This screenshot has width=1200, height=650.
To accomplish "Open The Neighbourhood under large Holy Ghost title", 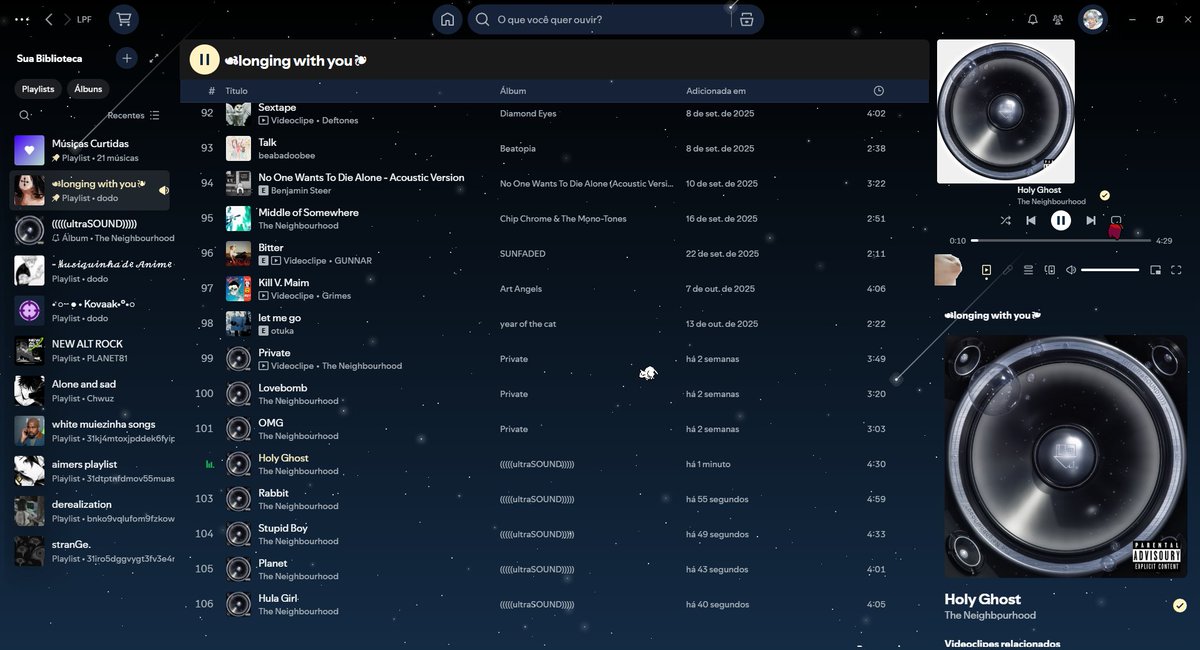I will coord(990,615).
